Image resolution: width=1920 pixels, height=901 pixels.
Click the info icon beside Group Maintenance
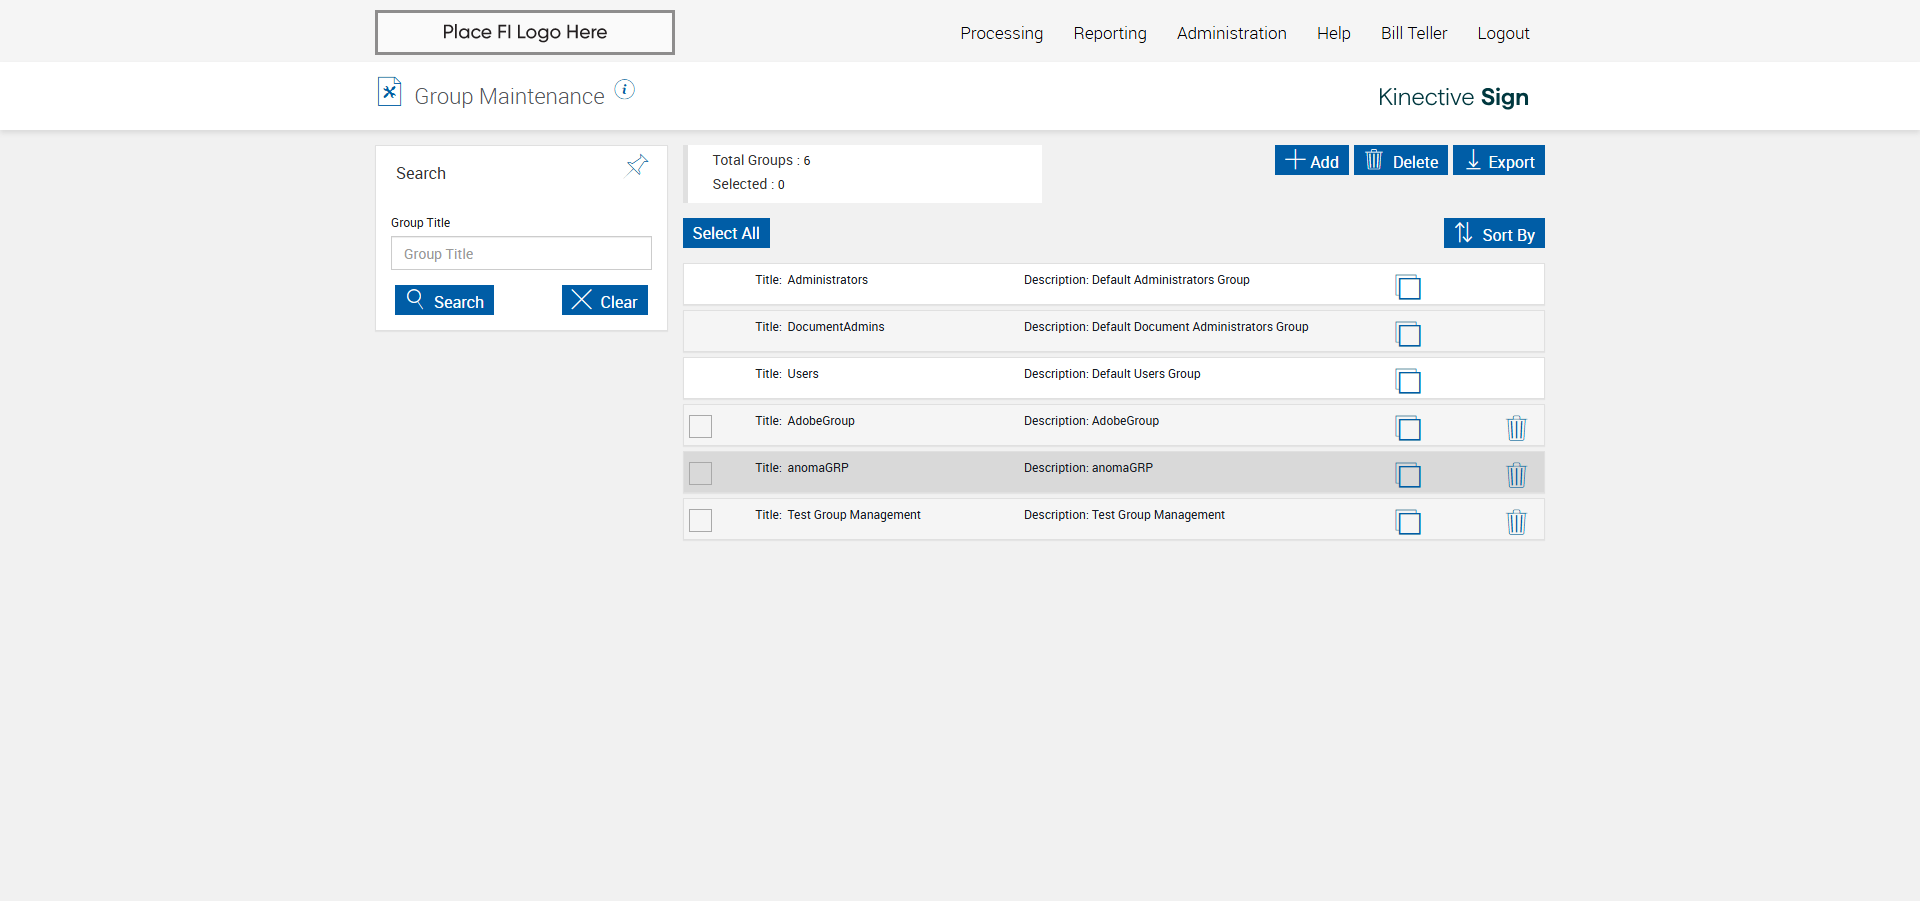pos(624,90)
